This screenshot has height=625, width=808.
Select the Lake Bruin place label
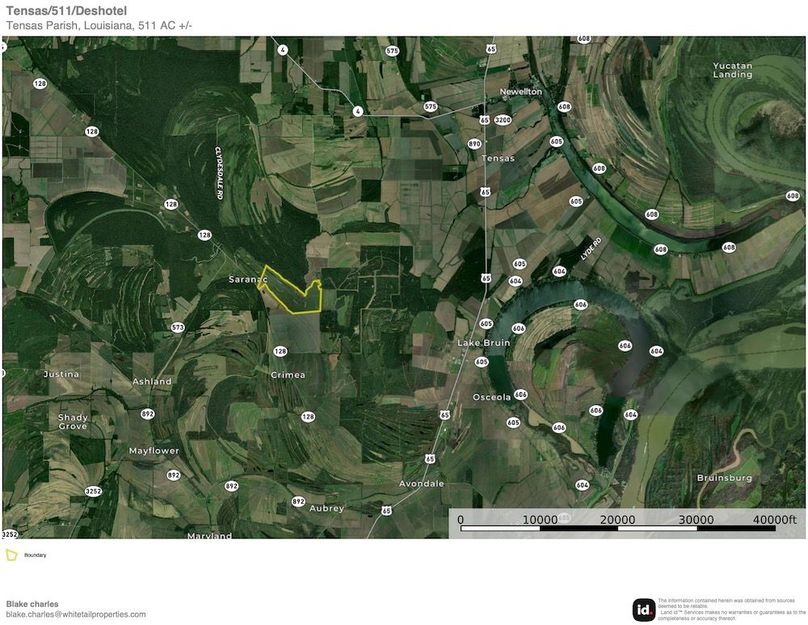(x=483, y=341)
